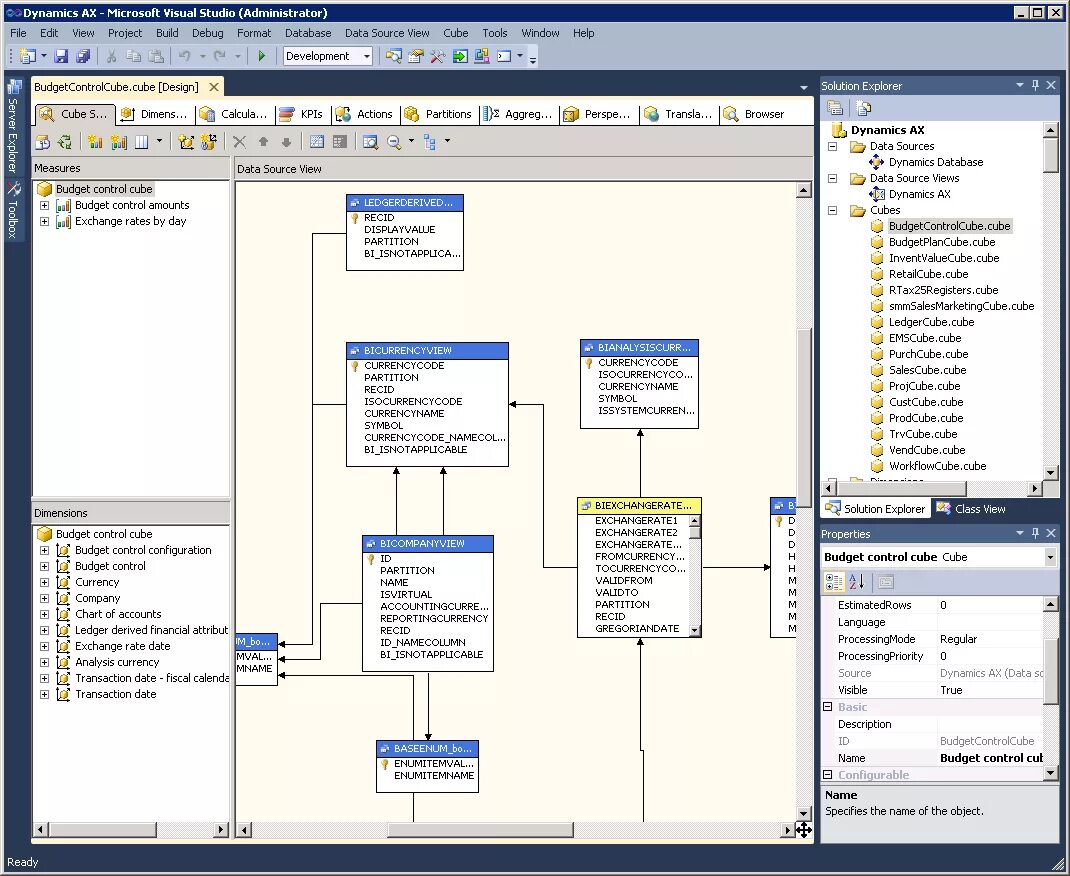Screen dimensions: 1070x876
Task: Click the Open tabs list arrow
Action: click(803, 87)
